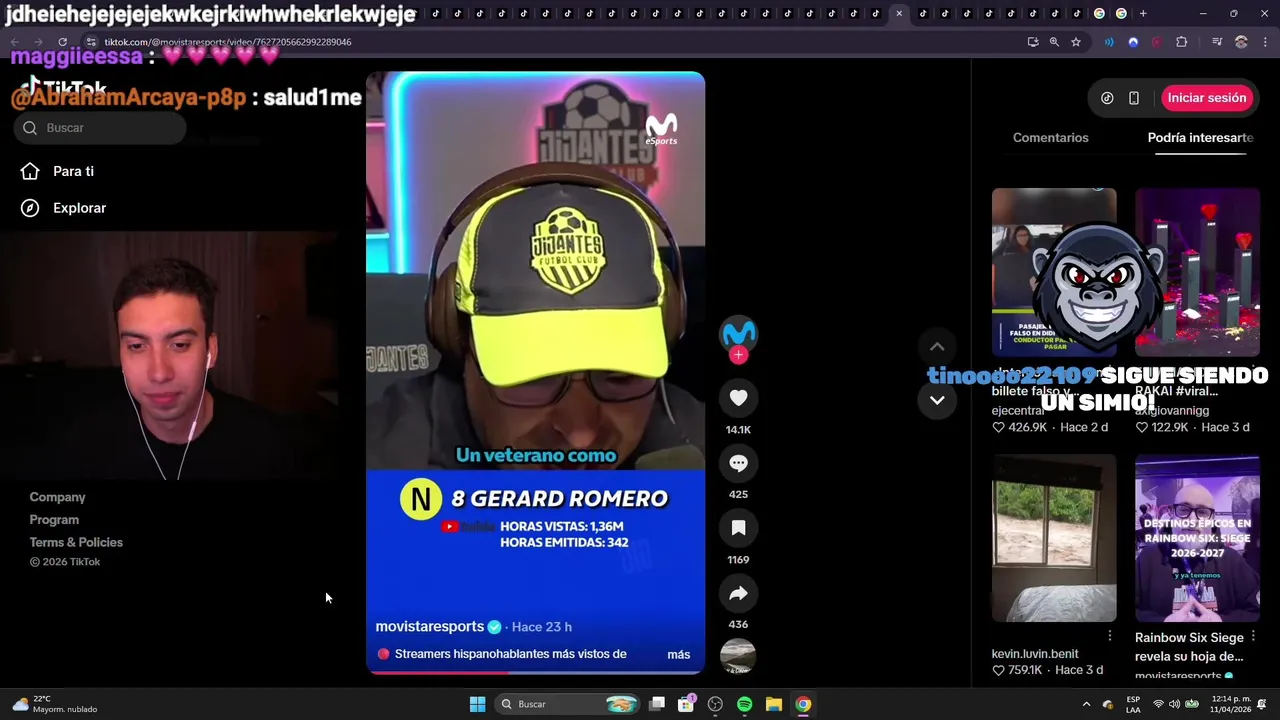Open the movistaresports profile avatar beside the video
The image size is (1280, 720).
click(x=739, y=332)
